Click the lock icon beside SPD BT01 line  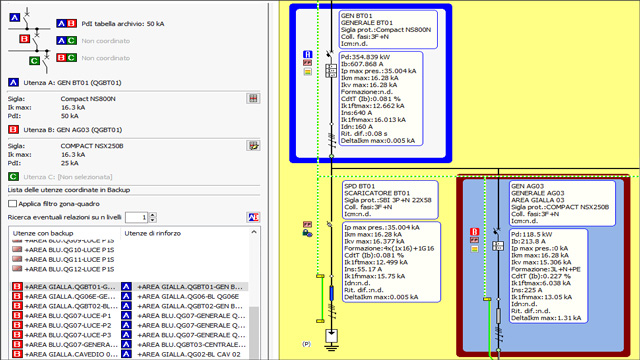pyautogui.click(x=307, y=233)
